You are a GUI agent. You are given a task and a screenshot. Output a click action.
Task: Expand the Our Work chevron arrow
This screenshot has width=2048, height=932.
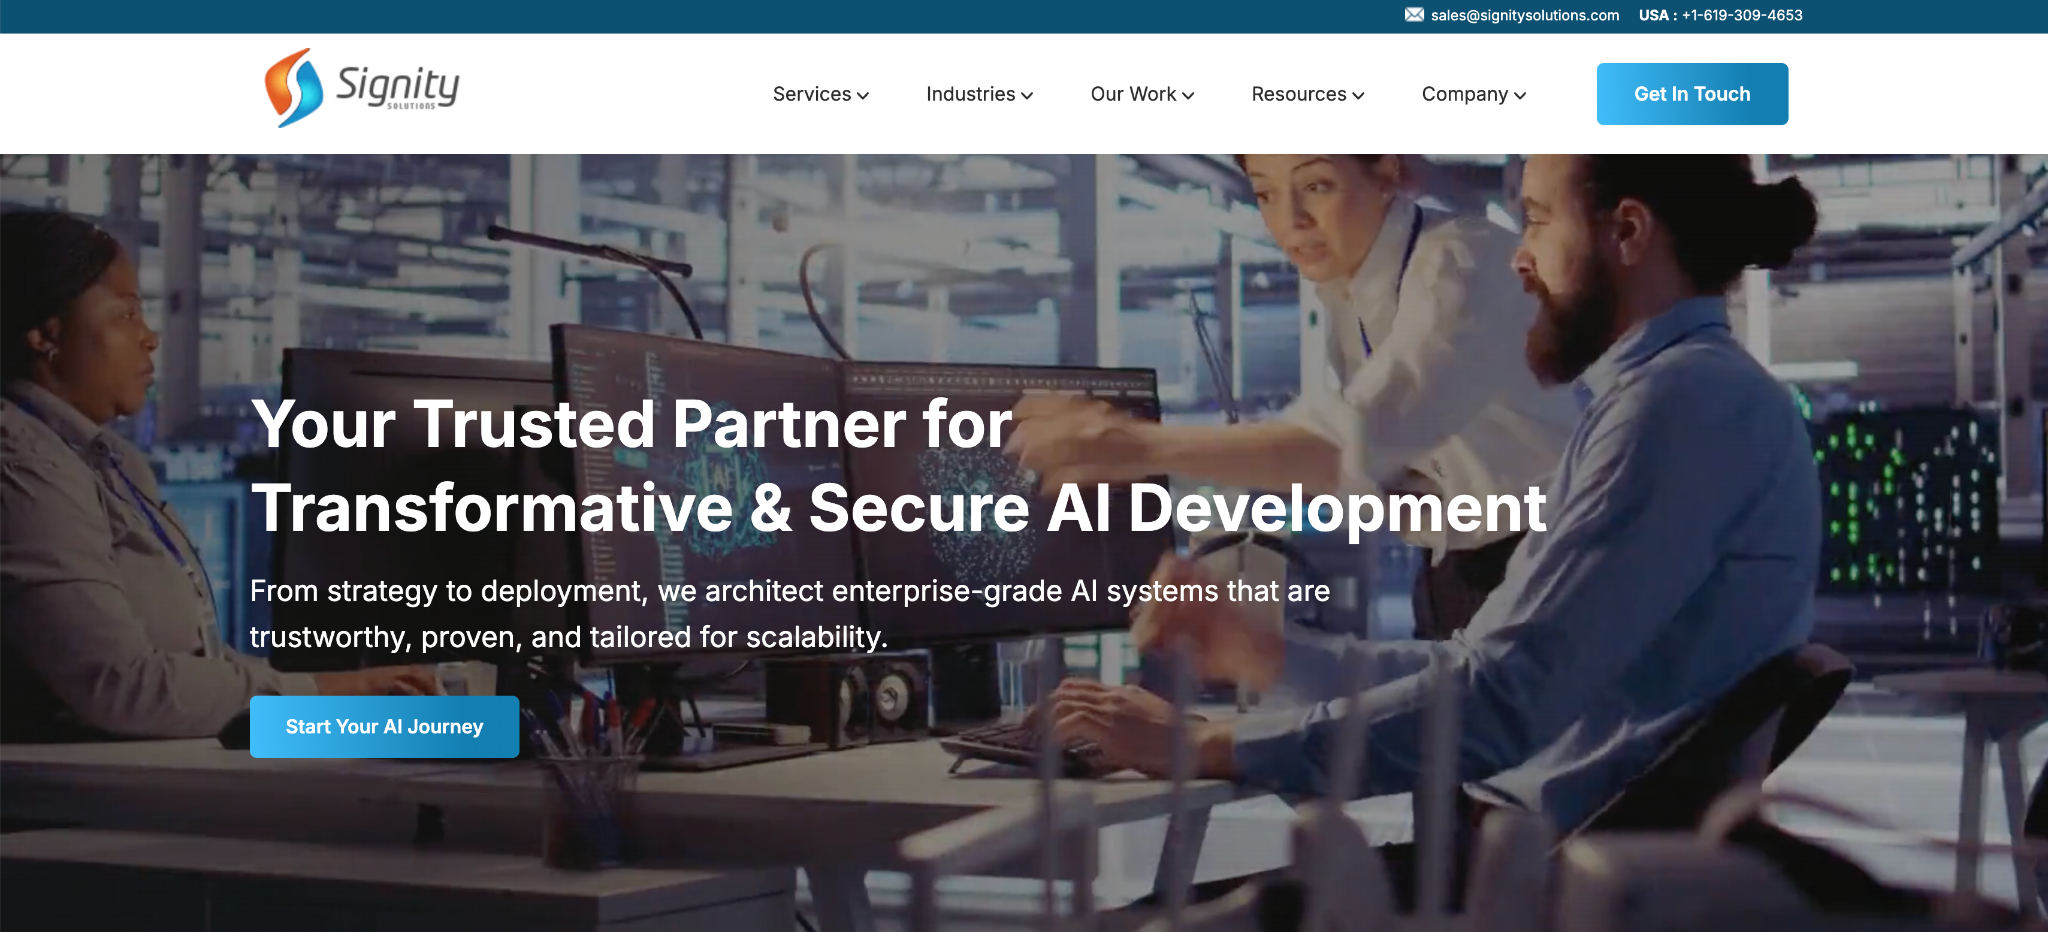[1188, 96]
